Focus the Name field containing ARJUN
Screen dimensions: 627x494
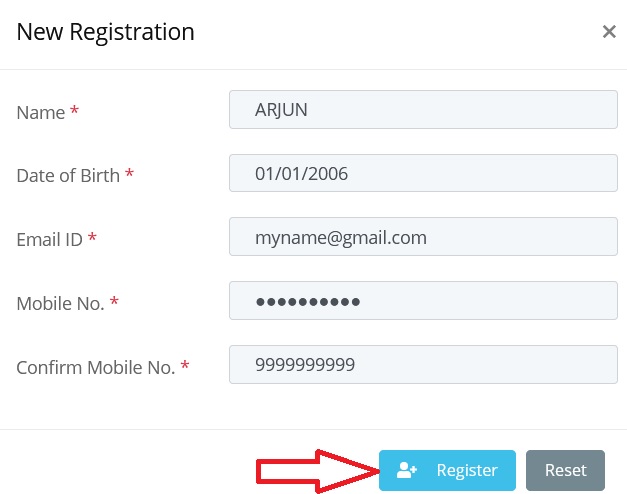pyautogui.click(x=423, y=109)
